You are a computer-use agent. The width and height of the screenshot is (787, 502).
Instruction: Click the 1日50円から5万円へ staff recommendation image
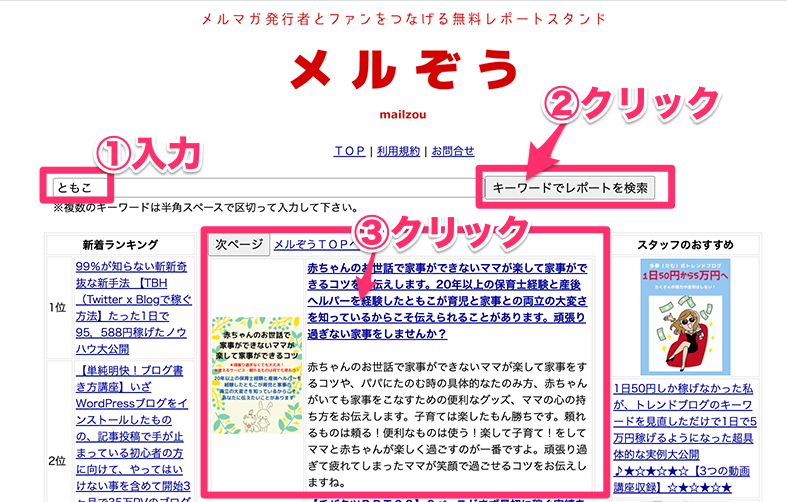(685, 317)
